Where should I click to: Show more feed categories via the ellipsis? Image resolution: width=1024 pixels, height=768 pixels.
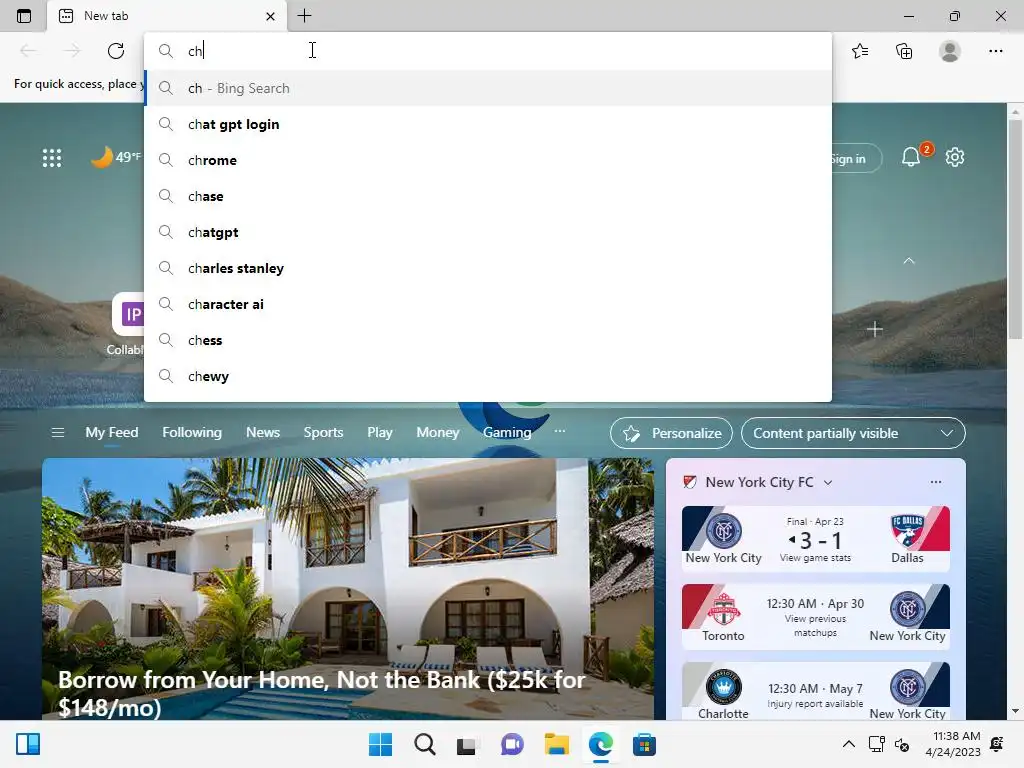pos(560,431)
